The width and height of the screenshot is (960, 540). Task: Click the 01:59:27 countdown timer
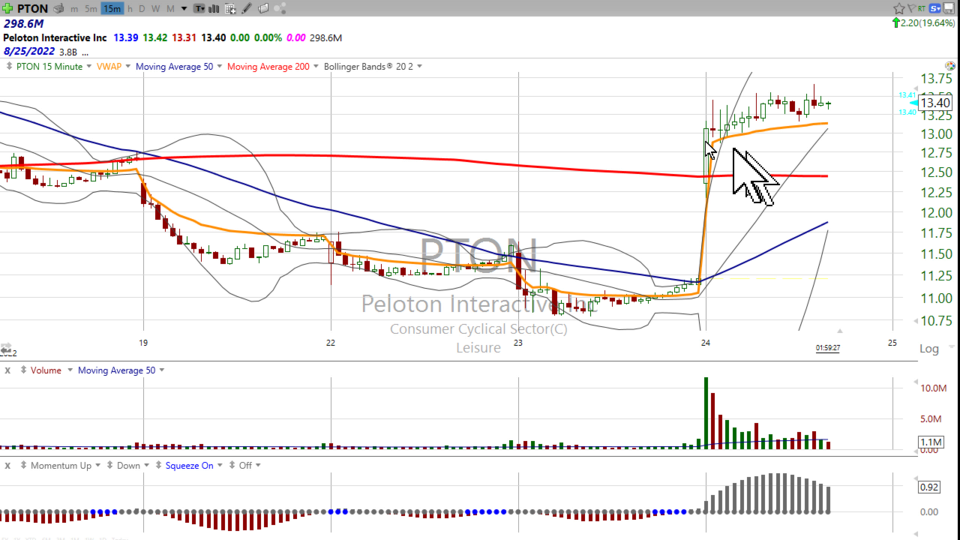(828, 348)
